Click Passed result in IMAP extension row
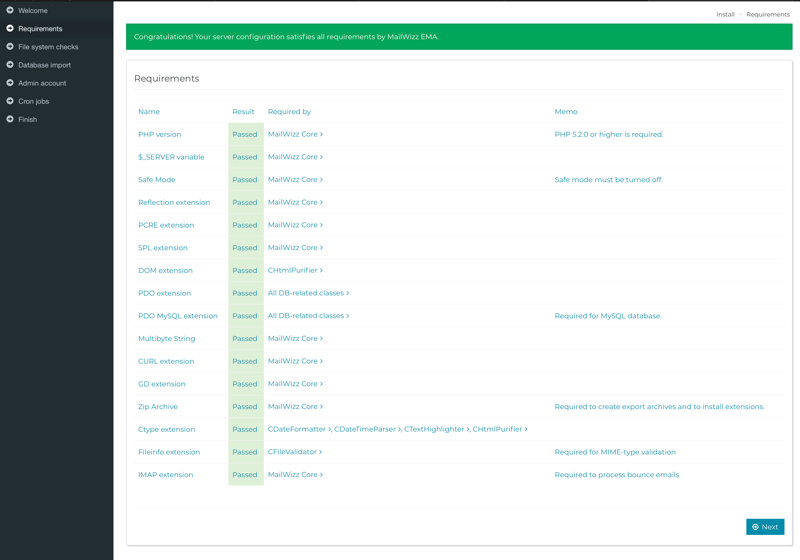Image resolution: width=800 pixels, height=560 pixels. pos(245,474)
